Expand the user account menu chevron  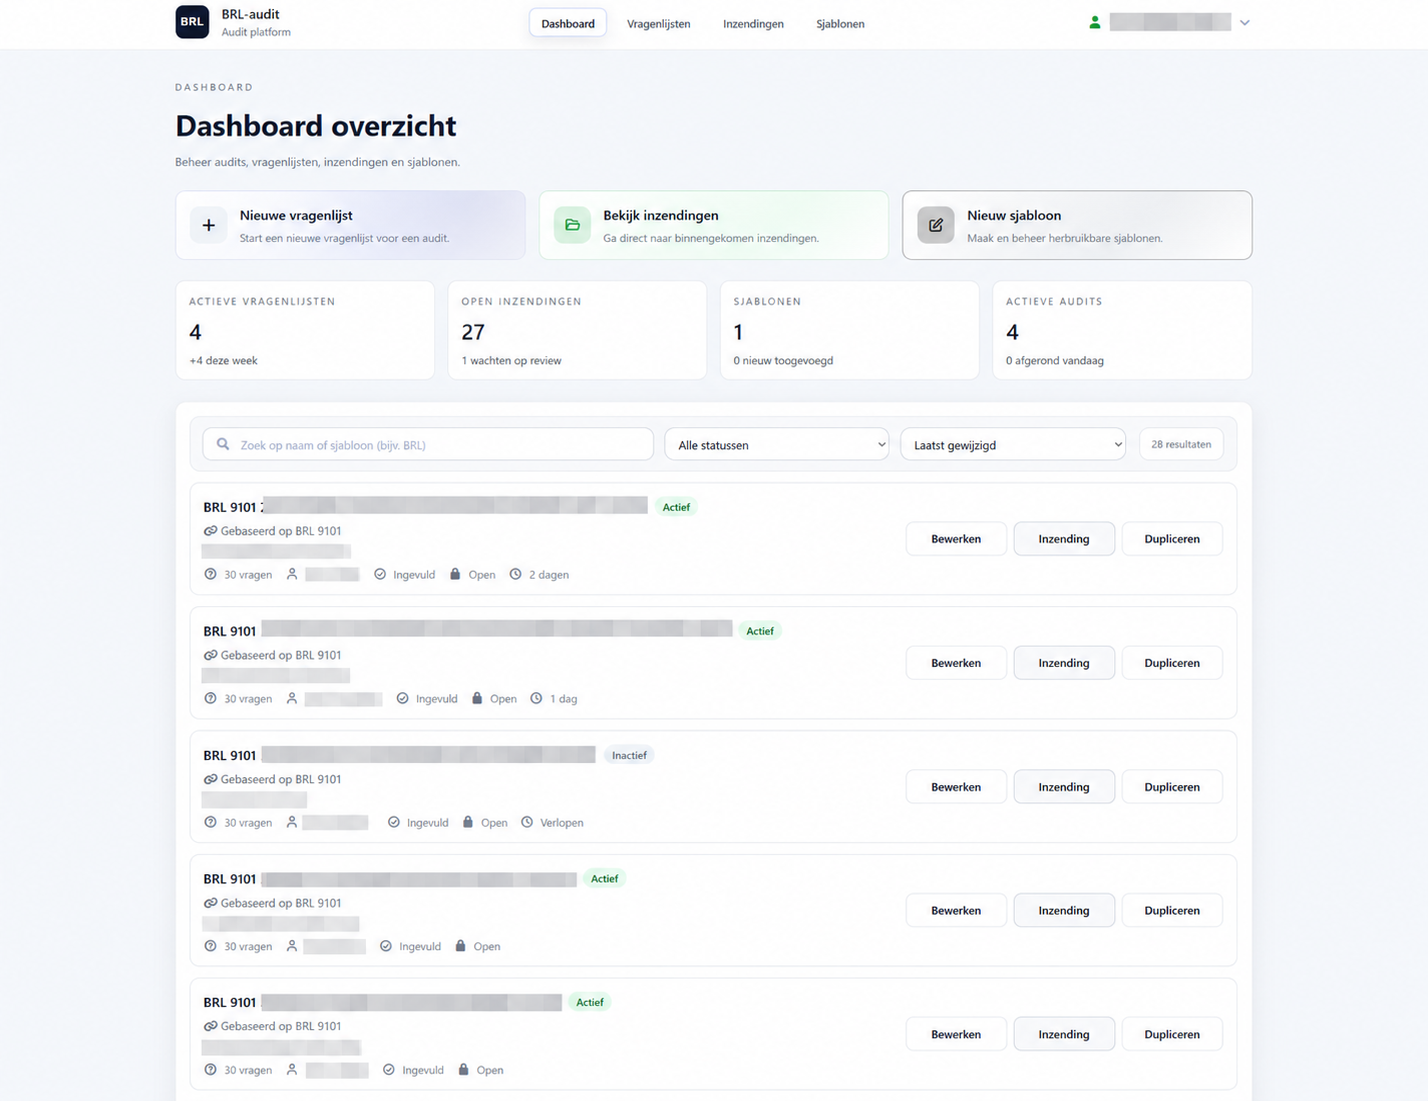(1245, 22)
